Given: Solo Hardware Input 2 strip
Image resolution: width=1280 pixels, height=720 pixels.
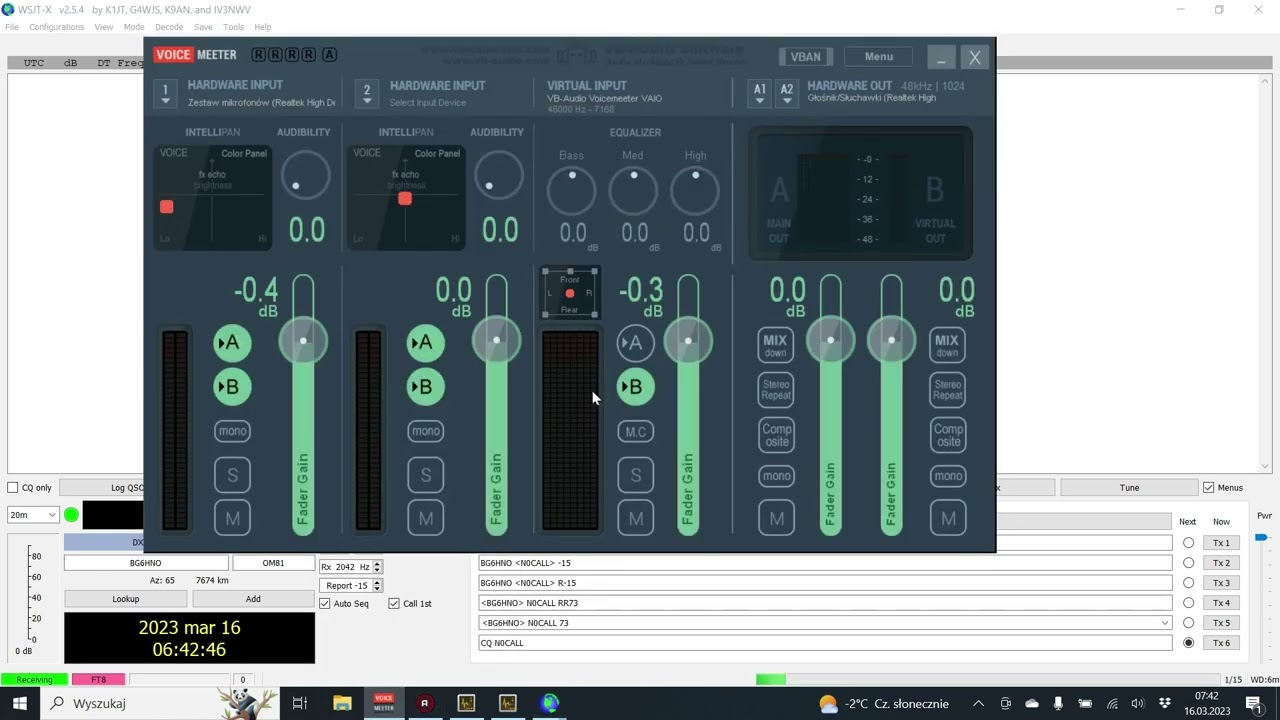Looking at the screenshot, I should pyautogui.click(x=425, y=475).
